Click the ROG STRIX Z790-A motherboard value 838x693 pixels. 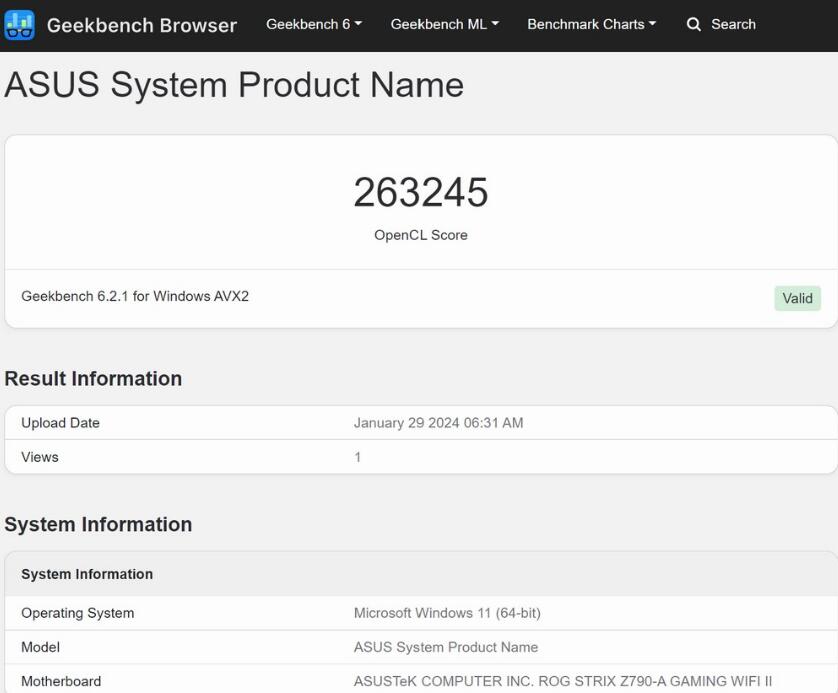coord(563,681)
